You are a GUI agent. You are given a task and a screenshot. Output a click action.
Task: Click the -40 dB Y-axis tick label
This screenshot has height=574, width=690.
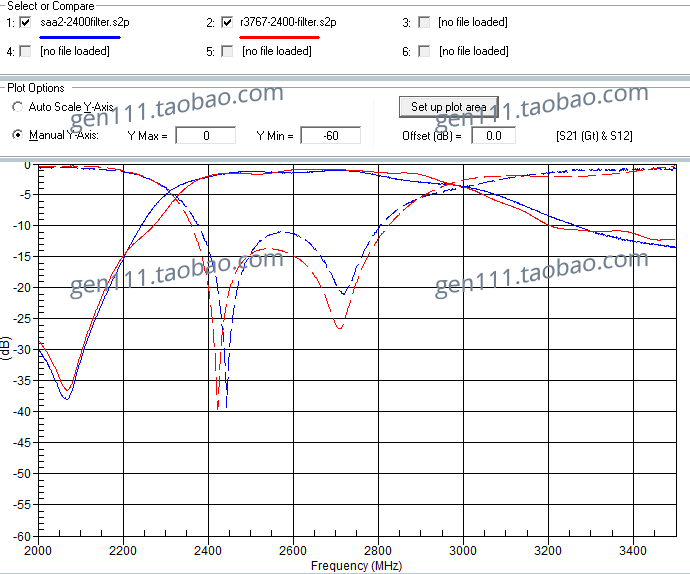pyautogui.click(x=22, y=412)
